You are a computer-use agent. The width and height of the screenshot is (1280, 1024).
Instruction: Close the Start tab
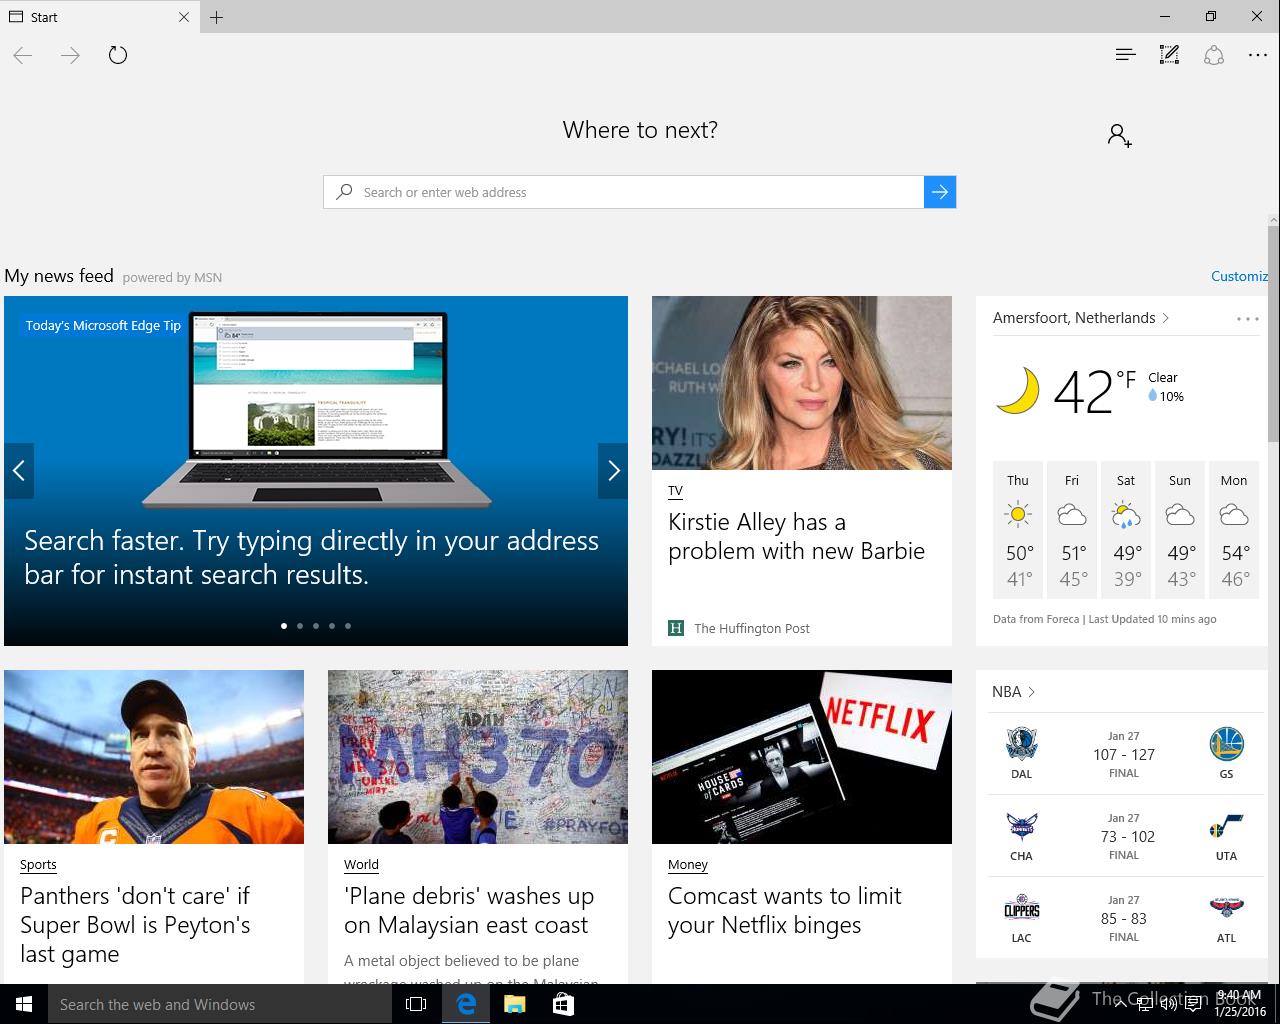point(184,17)
